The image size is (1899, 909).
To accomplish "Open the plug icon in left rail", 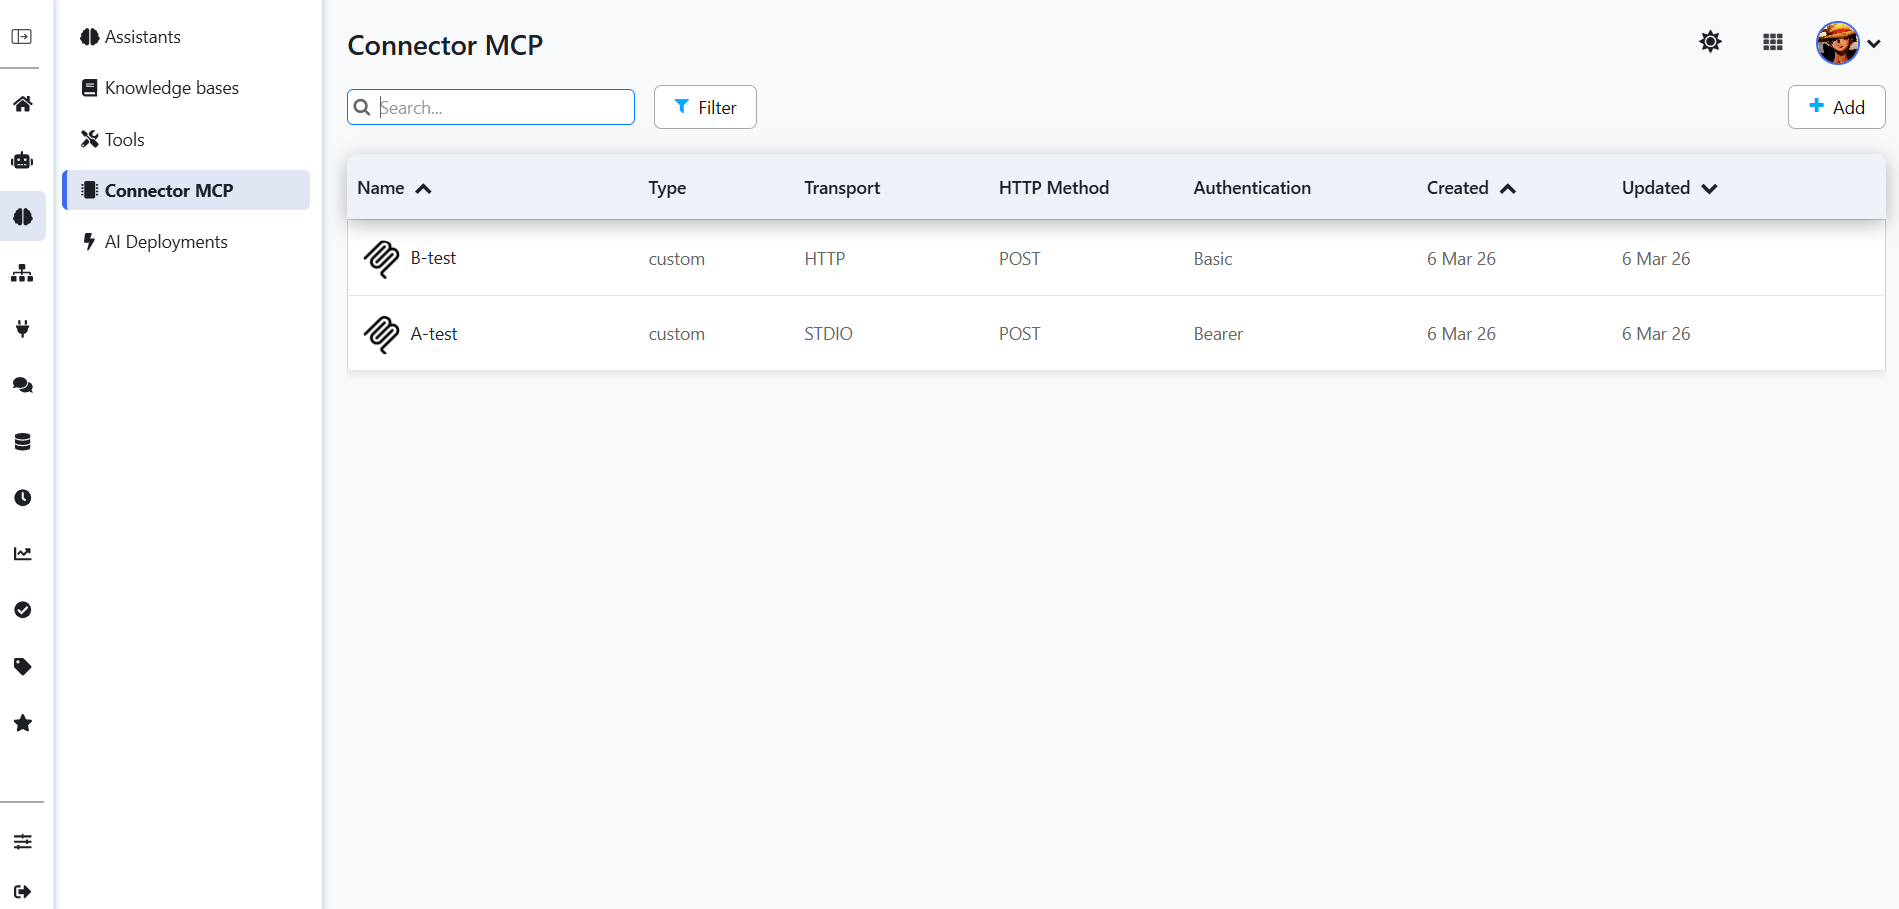I will pyautogui.click(x=22, y=329).
